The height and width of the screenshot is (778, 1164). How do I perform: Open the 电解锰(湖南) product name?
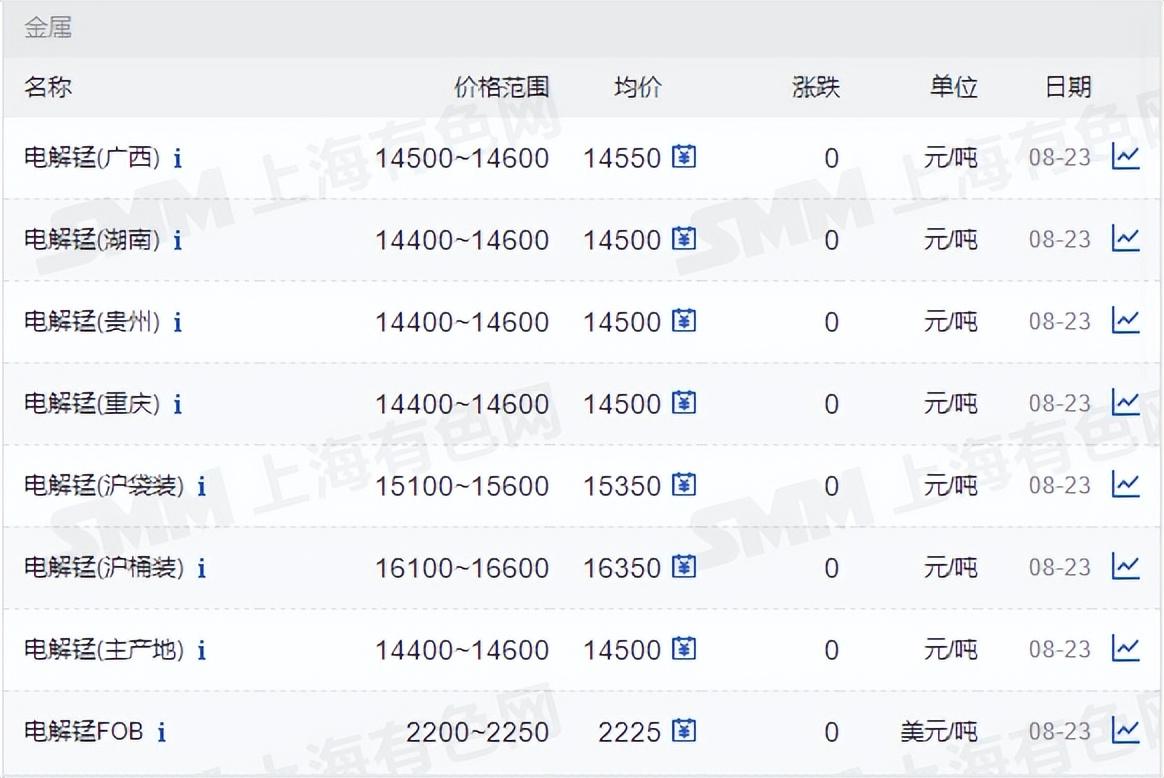[x=92, y=240]
